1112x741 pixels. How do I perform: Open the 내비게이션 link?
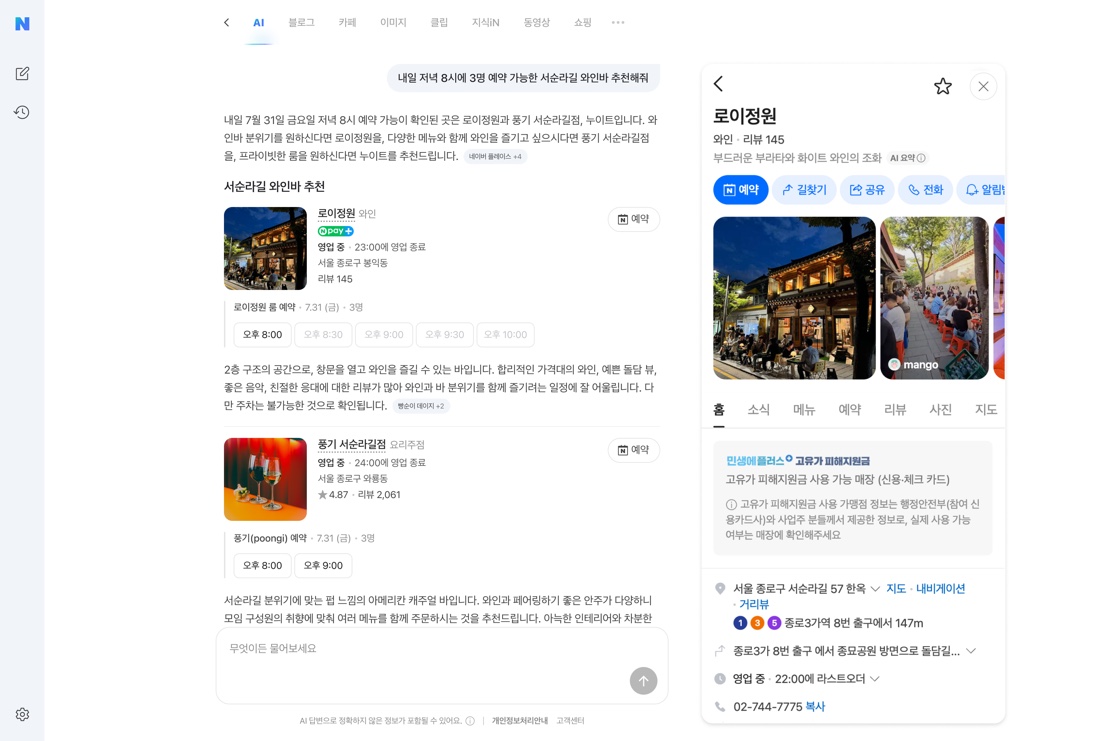pyautogui.click(x=940, y=589)
